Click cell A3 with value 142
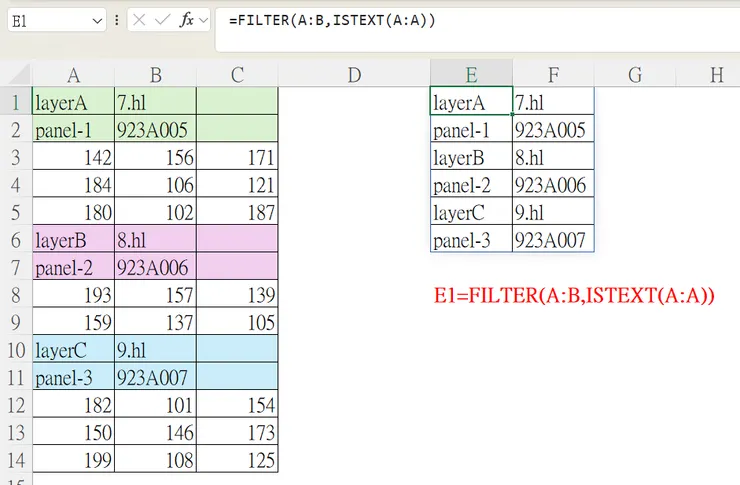 (x=73, y=157)
